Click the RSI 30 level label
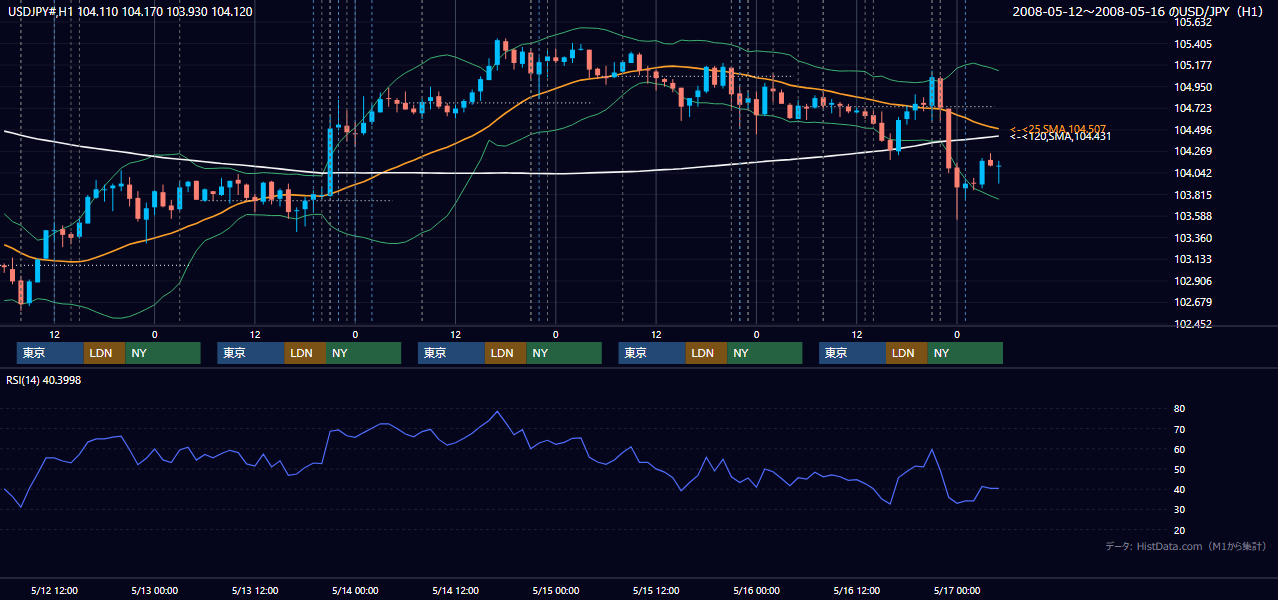The image size is (1278, 600). pos(1179,510)
